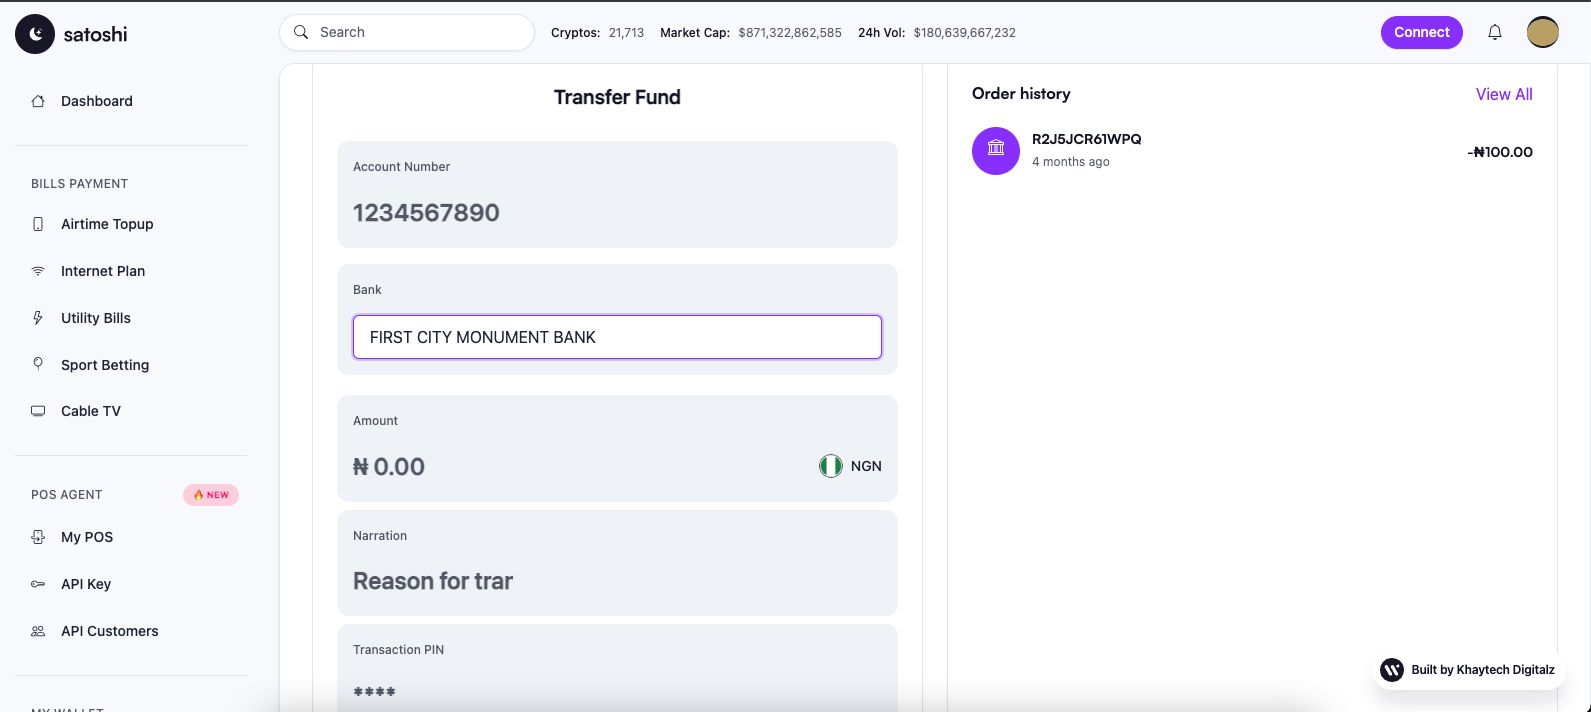Click the satoshi moon logo icon
Image resolution: width=1591 pixels, height=712 pixels.
(35, 34)
